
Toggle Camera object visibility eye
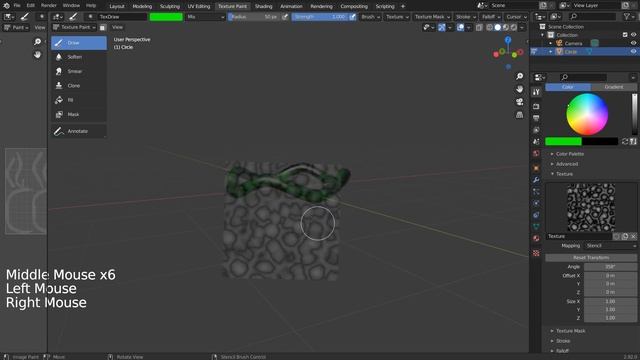pyautogui.click(x=633, y=43)
